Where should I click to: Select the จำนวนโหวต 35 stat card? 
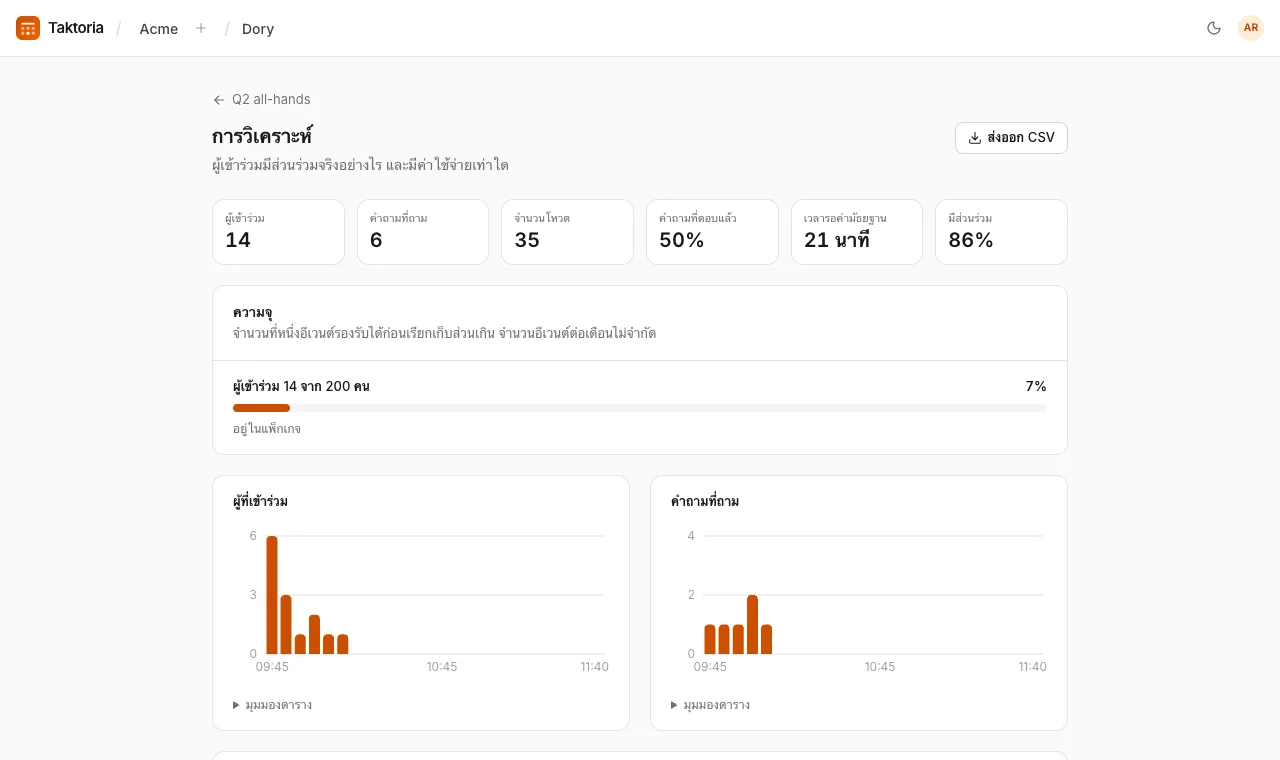[567, 232]
